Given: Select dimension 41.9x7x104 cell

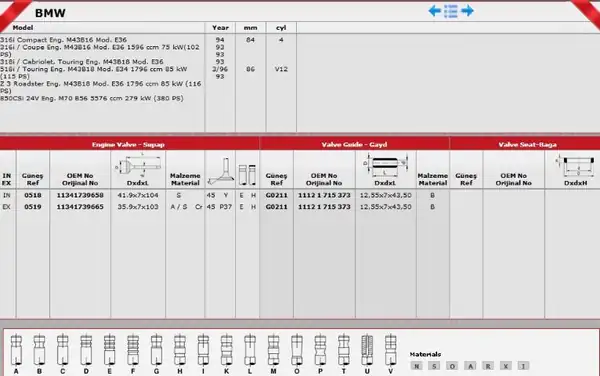Looking at the screenshot, I should (138, 195).
